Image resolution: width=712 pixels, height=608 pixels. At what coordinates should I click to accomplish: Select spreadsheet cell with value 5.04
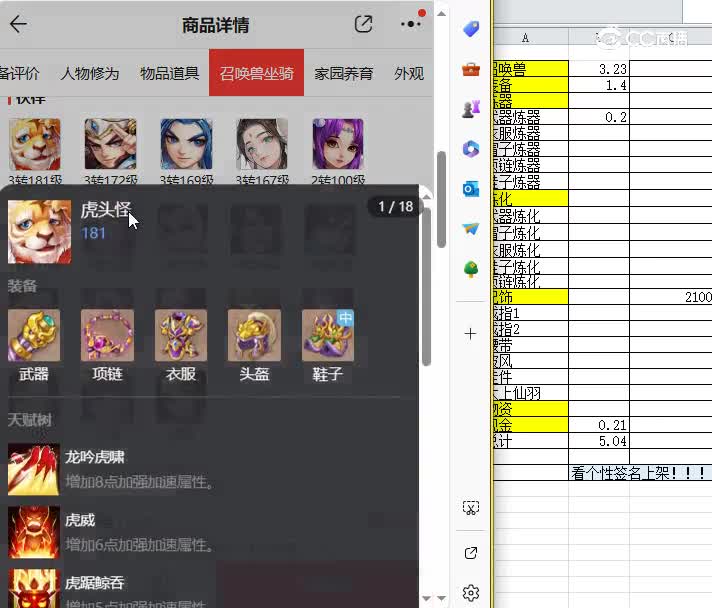coord(599,441)
